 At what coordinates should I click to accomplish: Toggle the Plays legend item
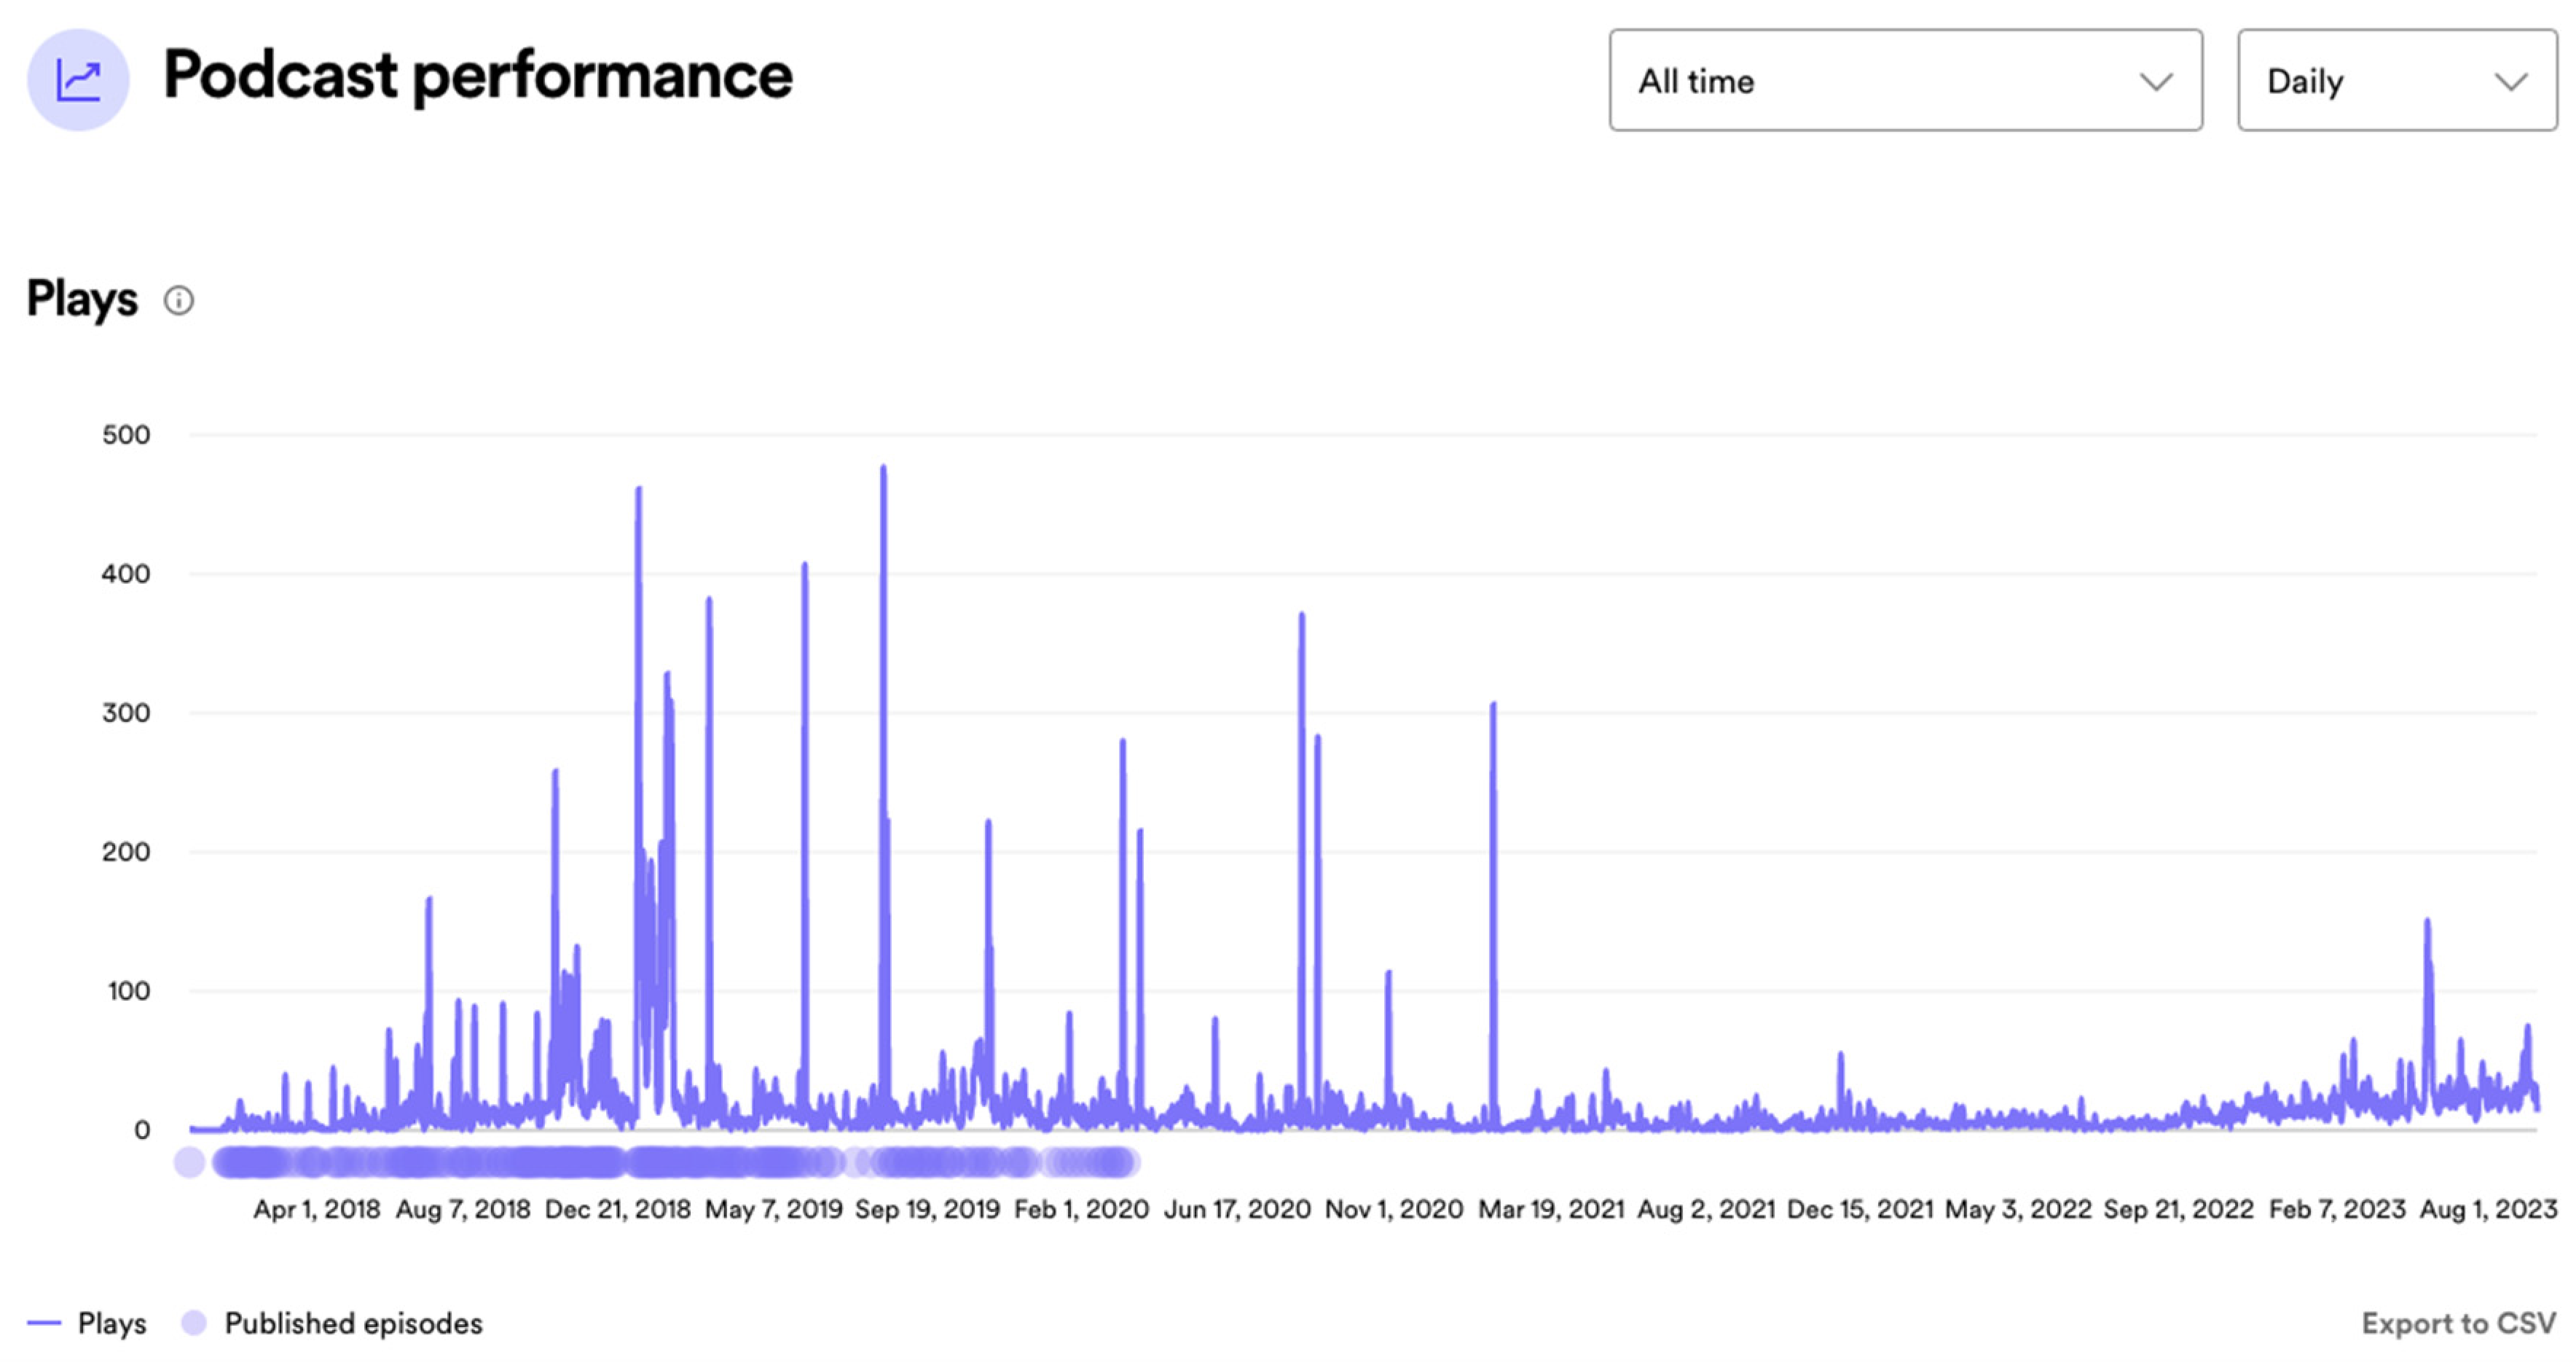(111, 1323)
